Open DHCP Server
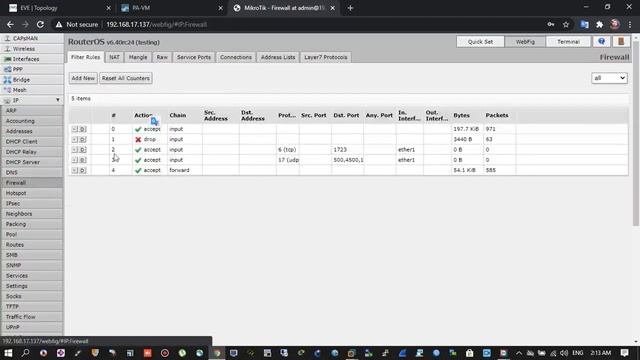The width and height of the screenshot is (640, 360). [x=32, y=162]
